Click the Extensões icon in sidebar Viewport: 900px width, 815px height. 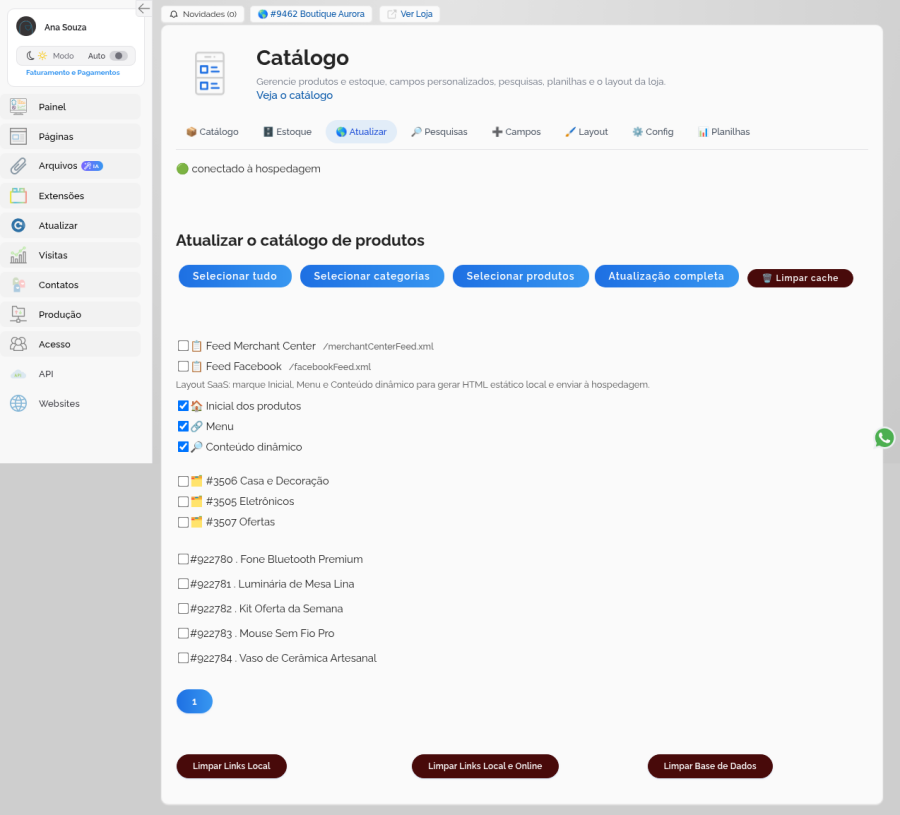pyautogui.click(x=18, y=196)
